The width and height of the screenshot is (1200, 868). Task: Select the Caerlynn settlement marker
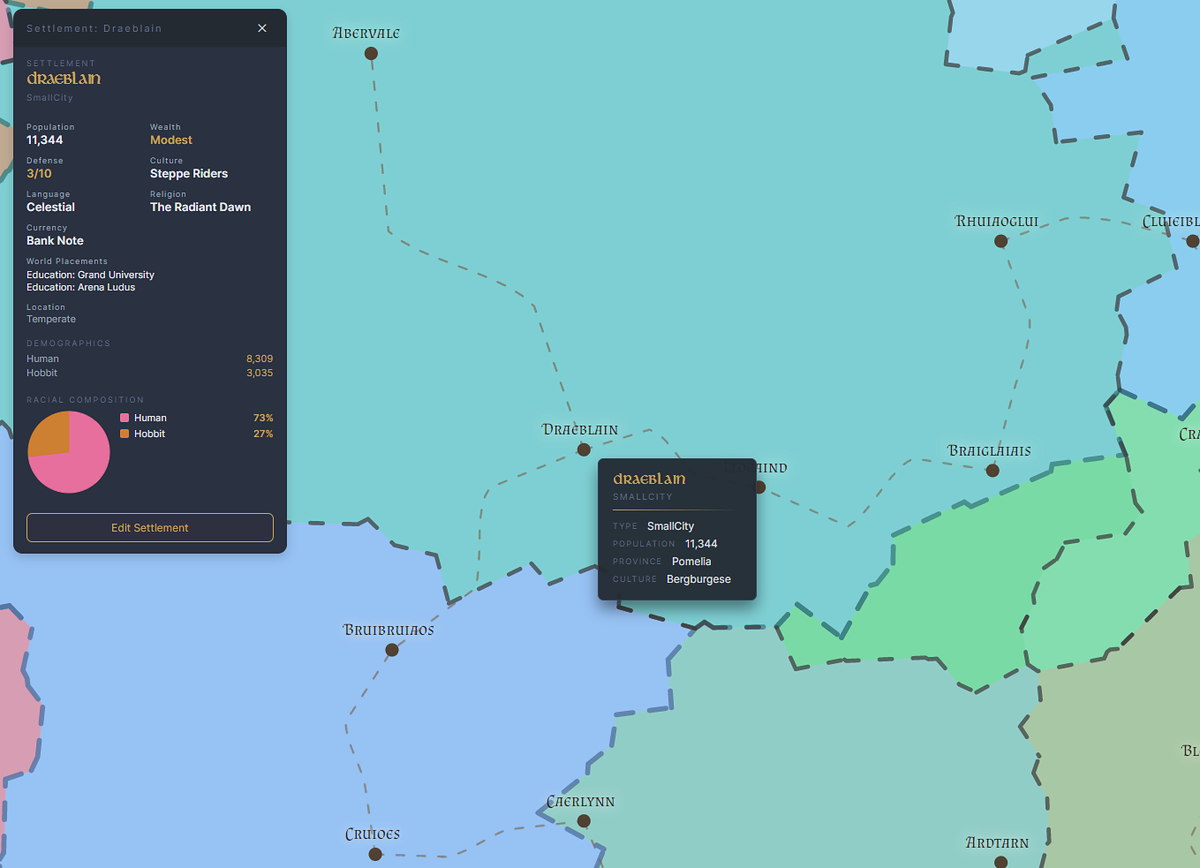click(x=584, y=821)
